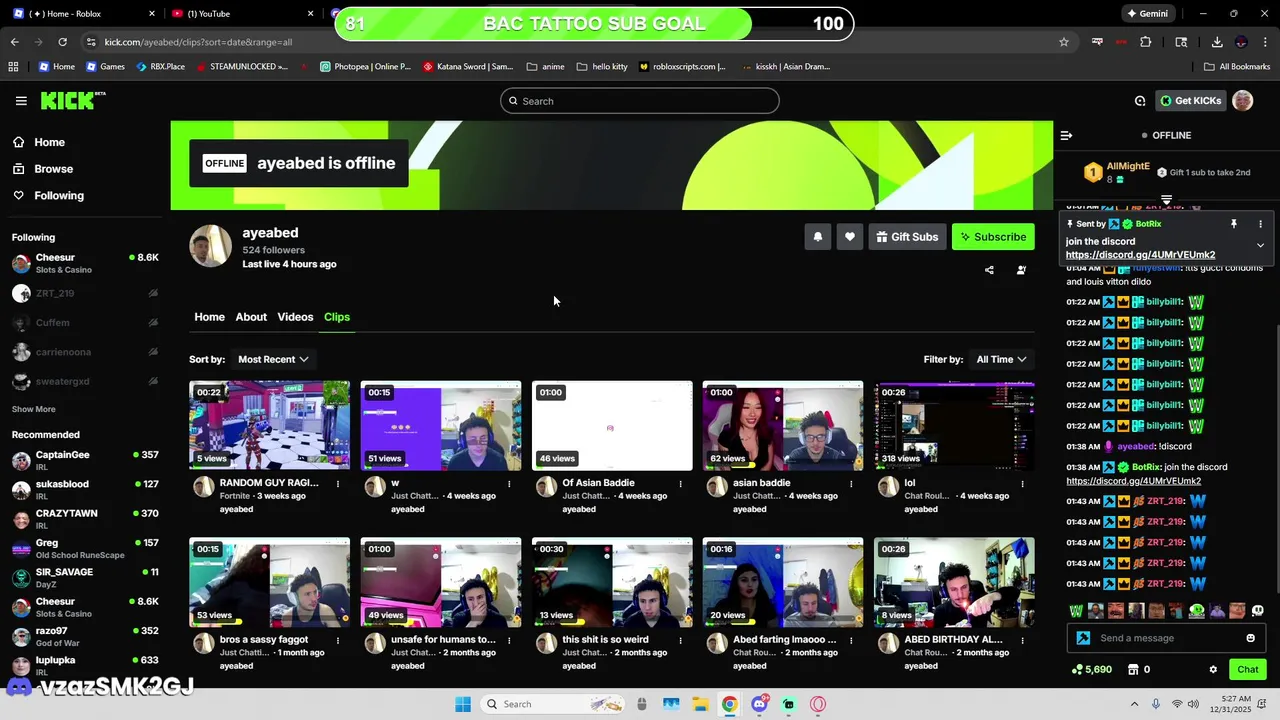Open CaptainGee recommended channel
Viewport: 1280px width, 720px height.
[85, 460]
